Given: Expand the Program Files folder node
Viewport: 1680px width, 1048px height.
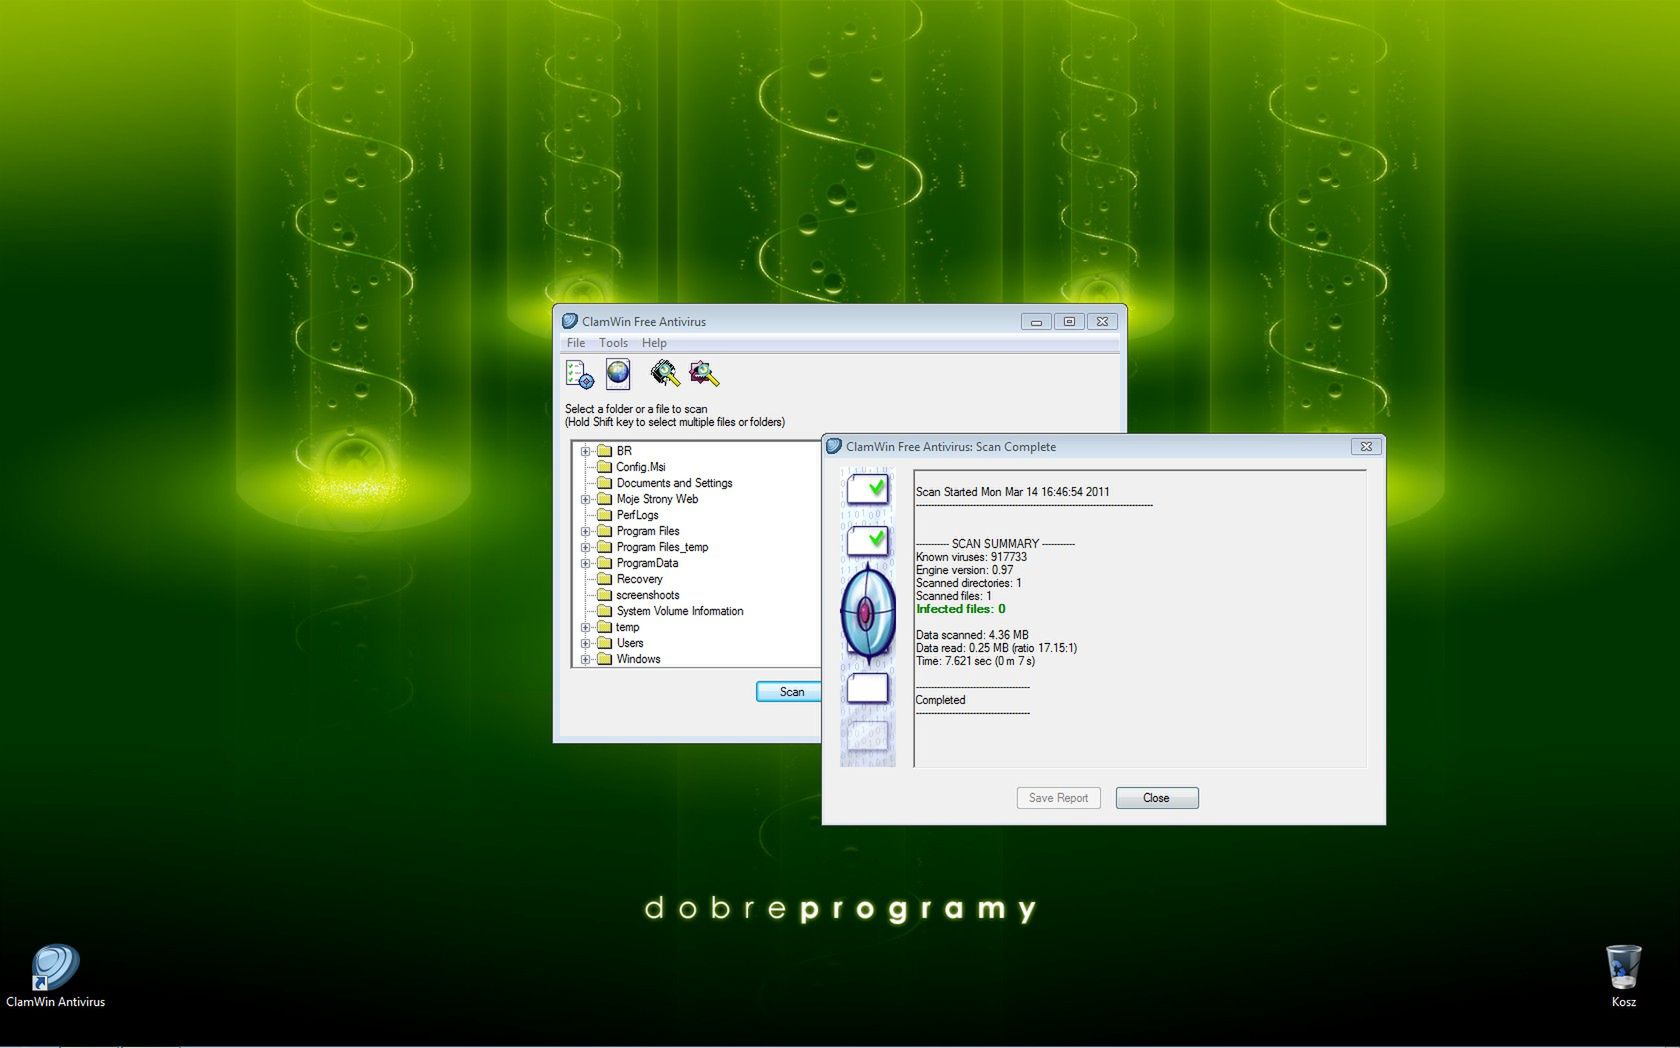Looking at the screenshot, I should [586, 531].
